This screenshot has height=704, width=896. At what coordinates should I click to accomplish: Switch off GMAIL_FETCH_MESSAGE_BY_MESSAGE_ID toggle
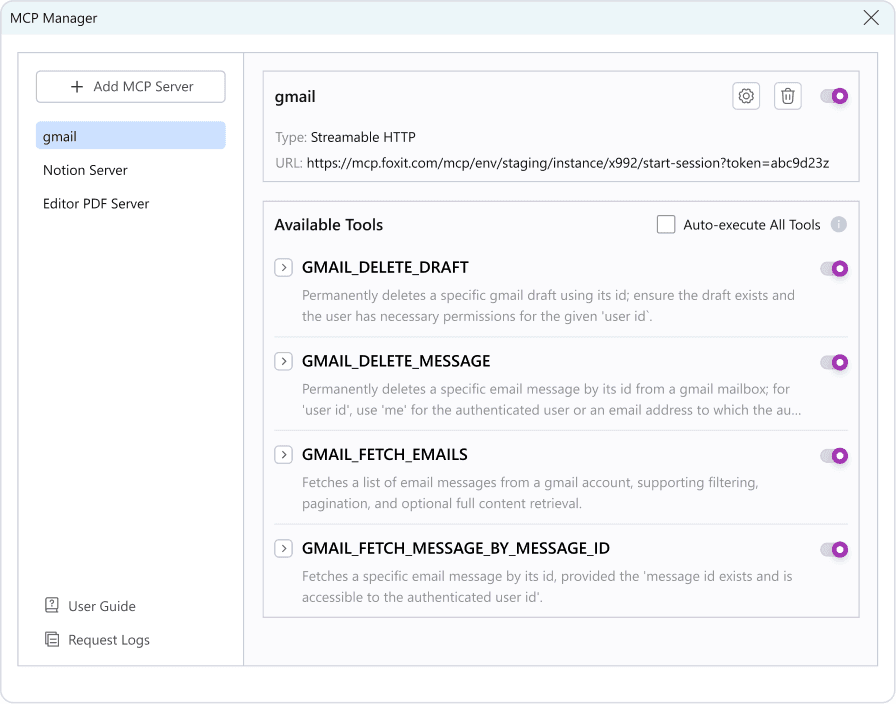coord(834,550)
